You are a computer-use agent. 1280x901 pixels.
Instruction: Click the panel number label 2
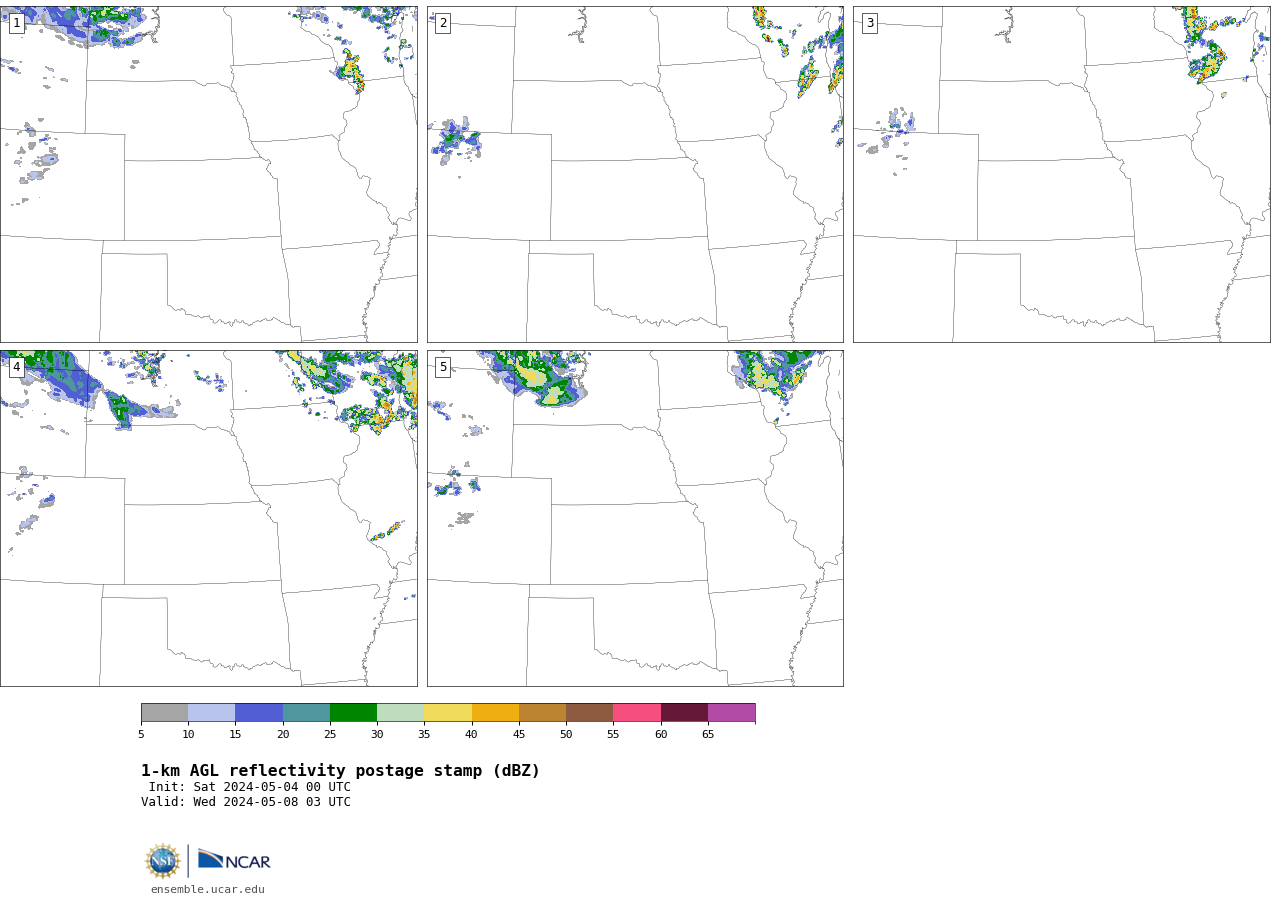tap(443, 23)
